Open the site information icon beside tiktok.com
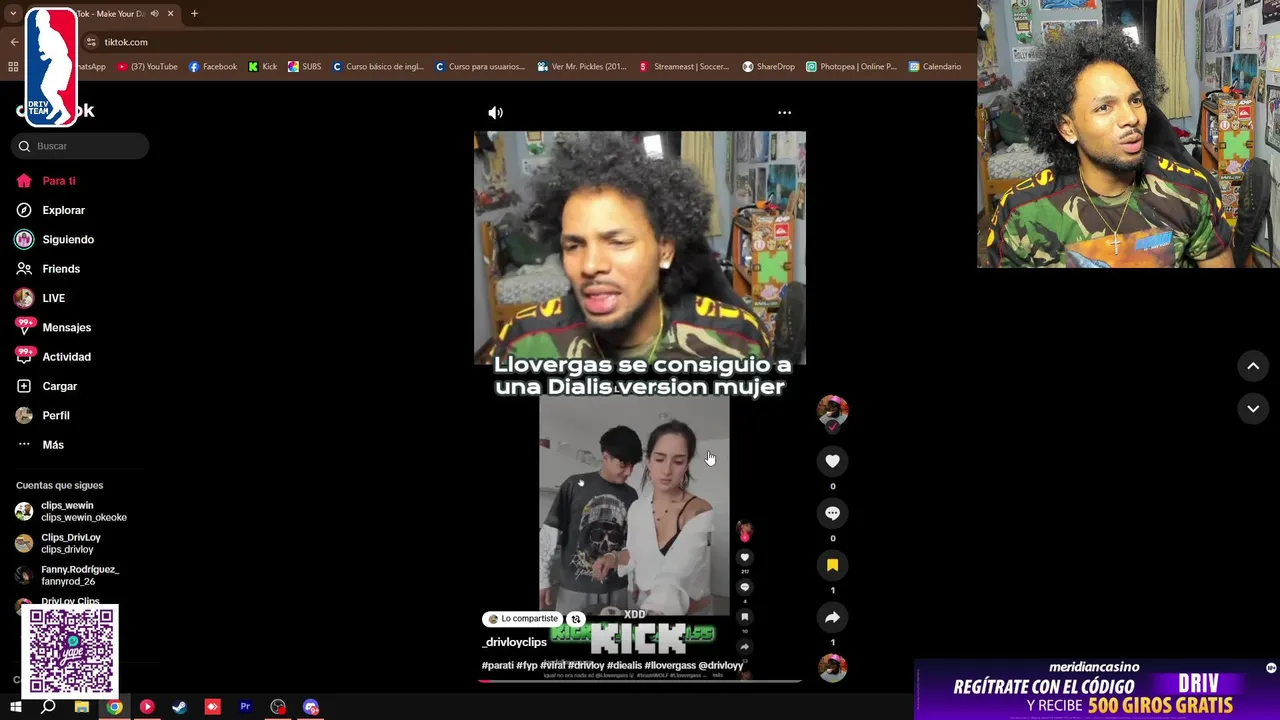1280x720 pixels. [91, 42]
